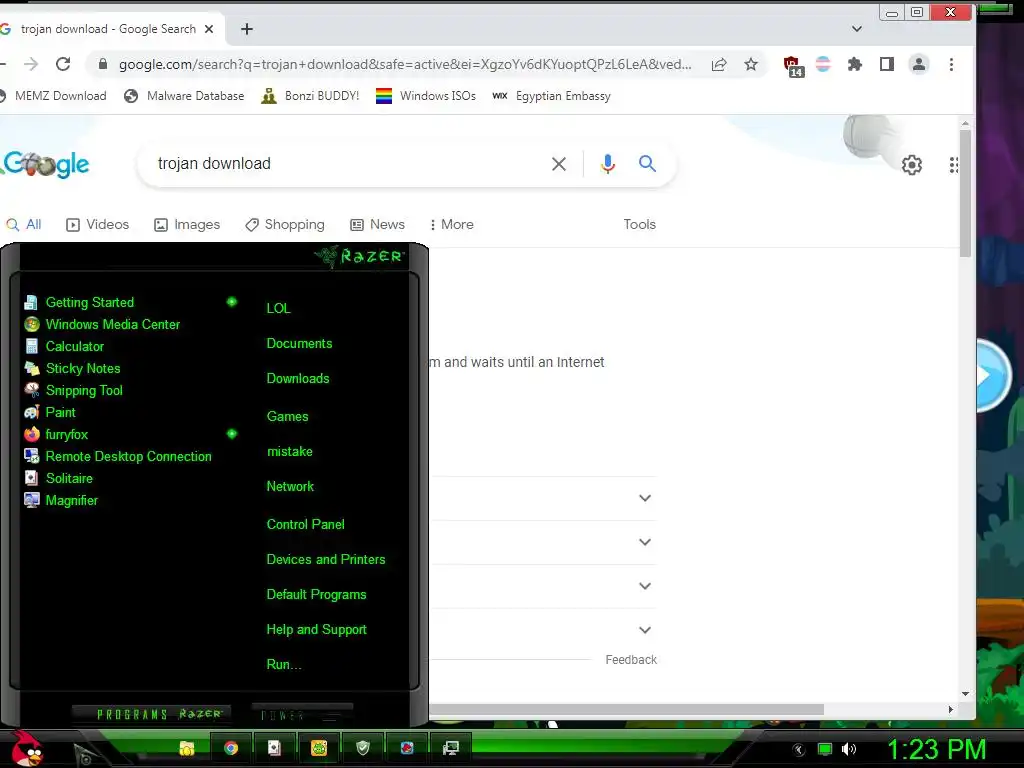
Task: Bookmark page with the star icon
Action: (751, 64)
